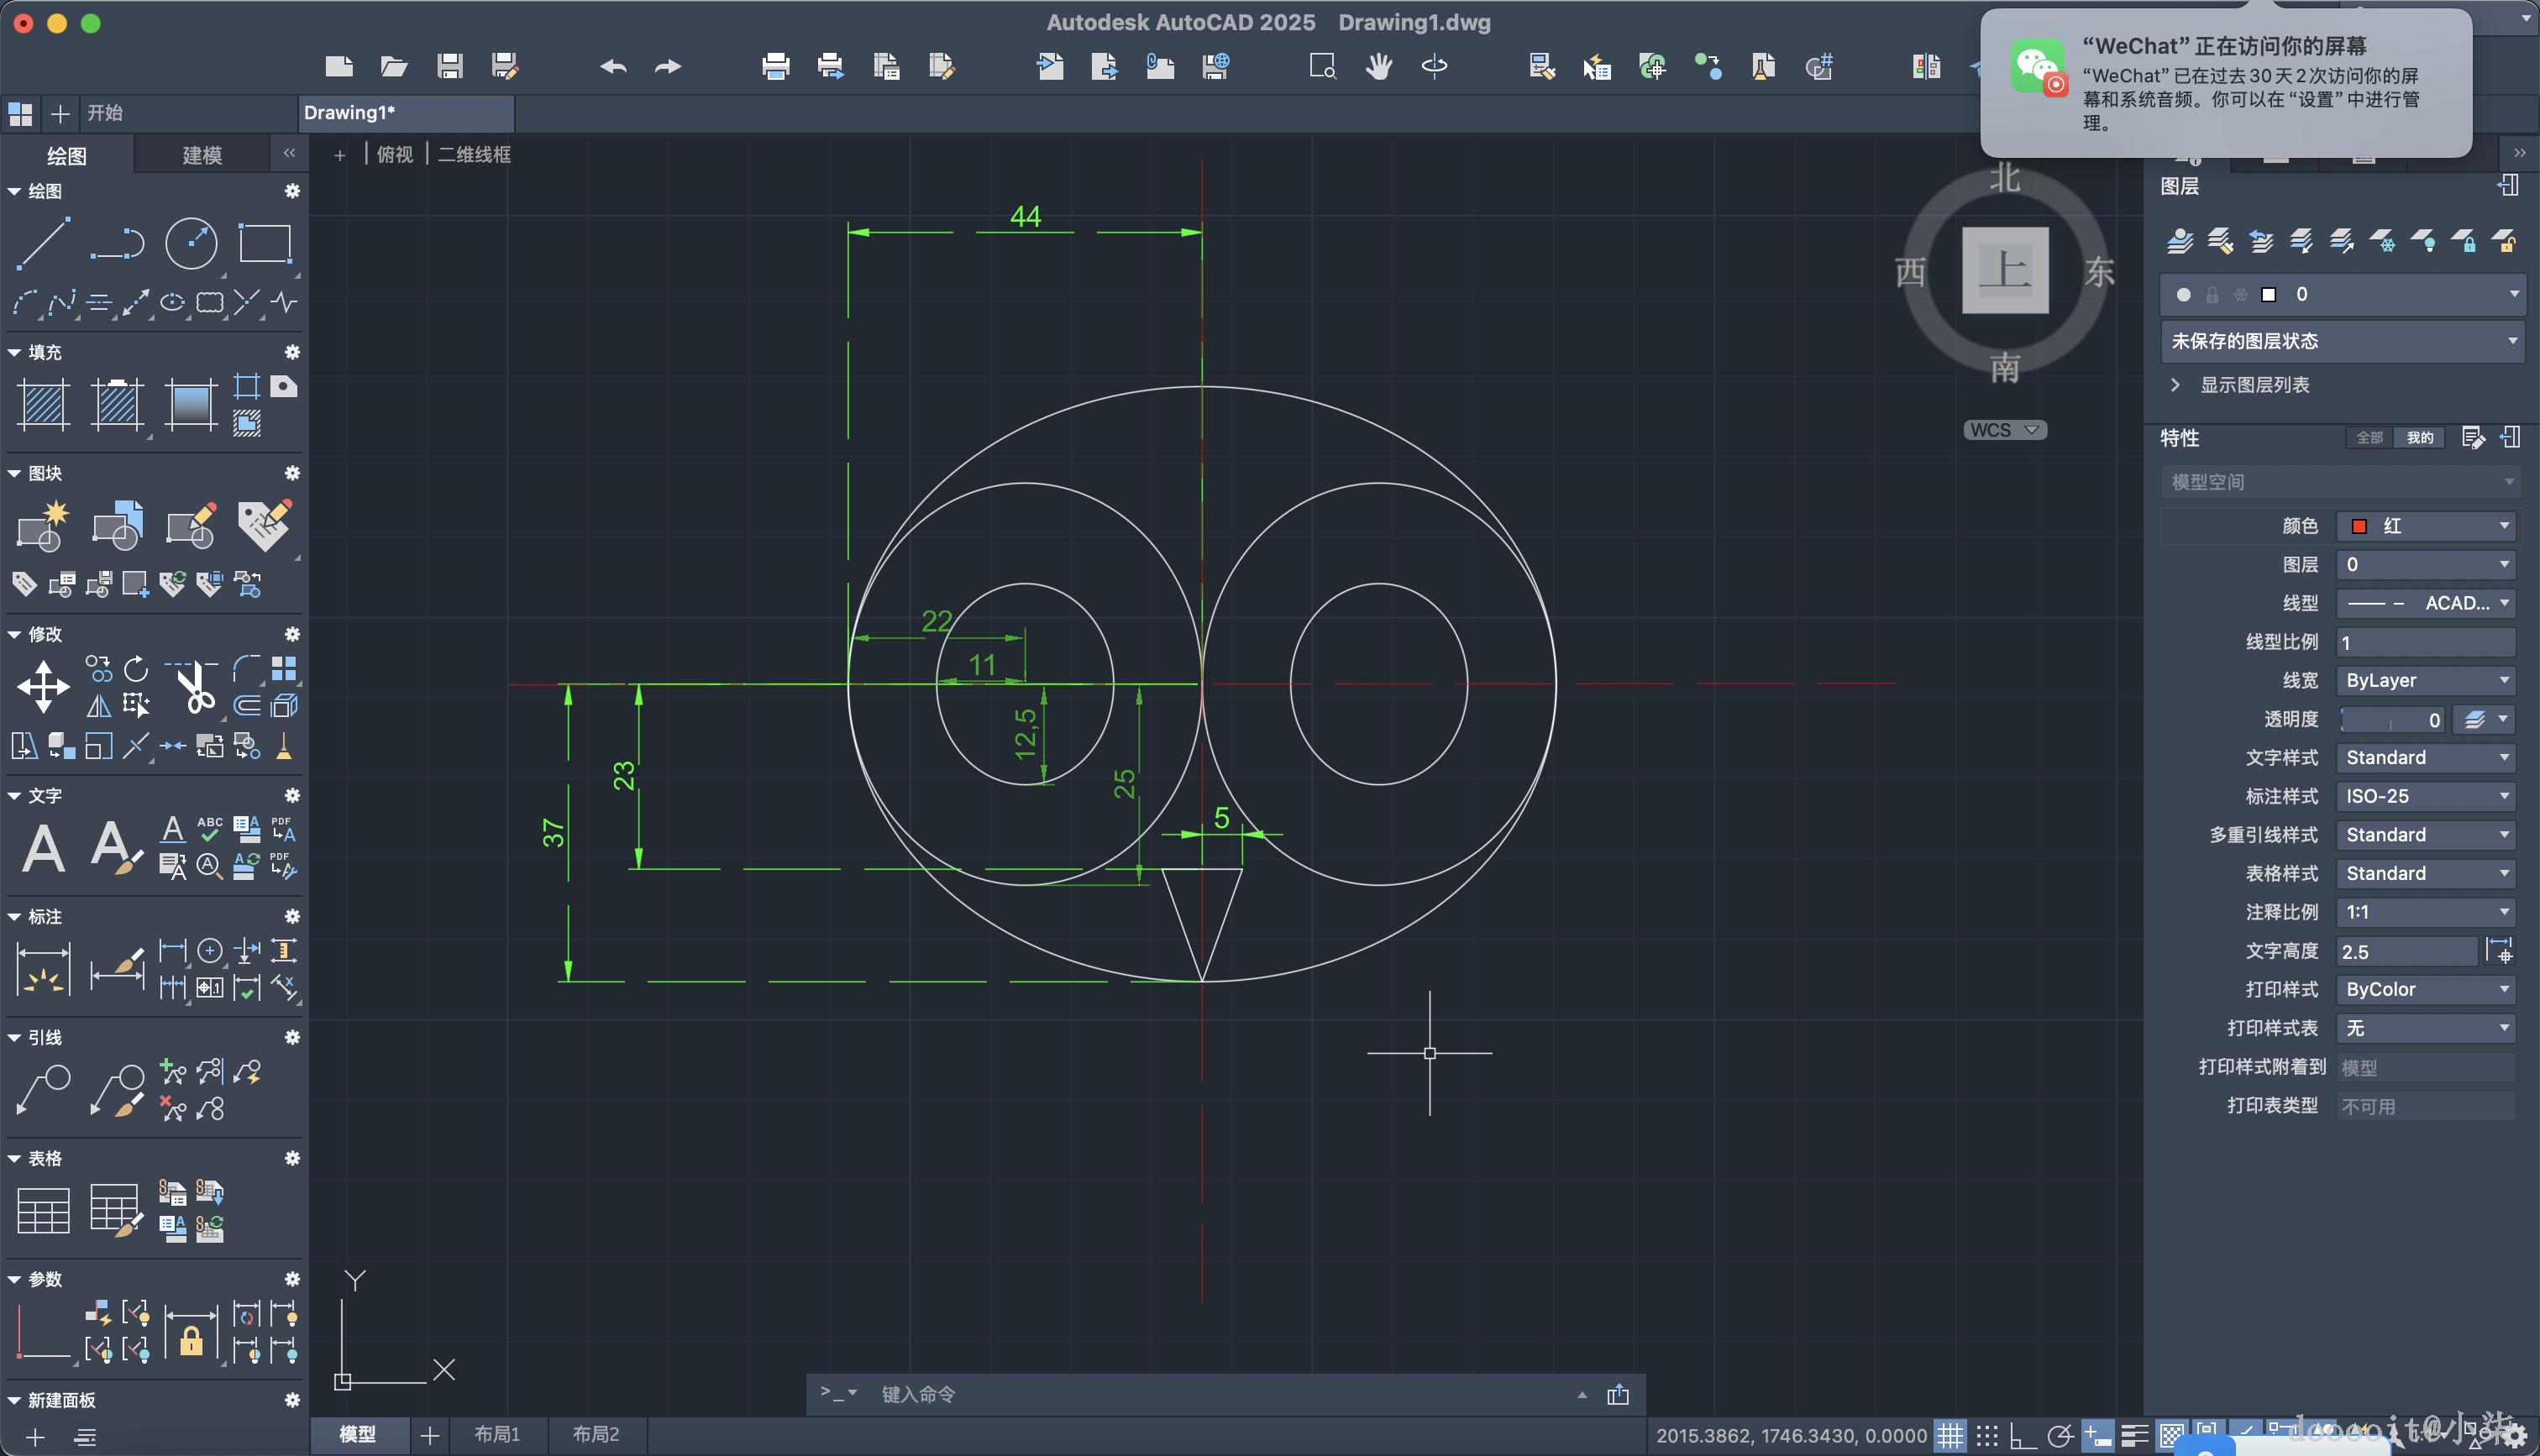
Task: Click the Linear Dimension tool
Action: pyautogui.click(x=43, y=969)
